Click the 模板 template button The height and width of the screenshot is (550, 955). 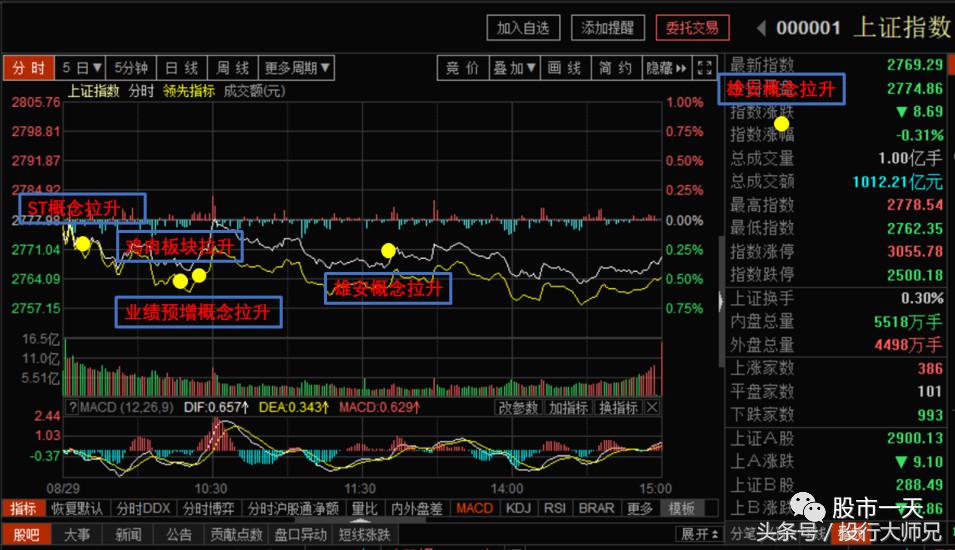click(682, 508)
